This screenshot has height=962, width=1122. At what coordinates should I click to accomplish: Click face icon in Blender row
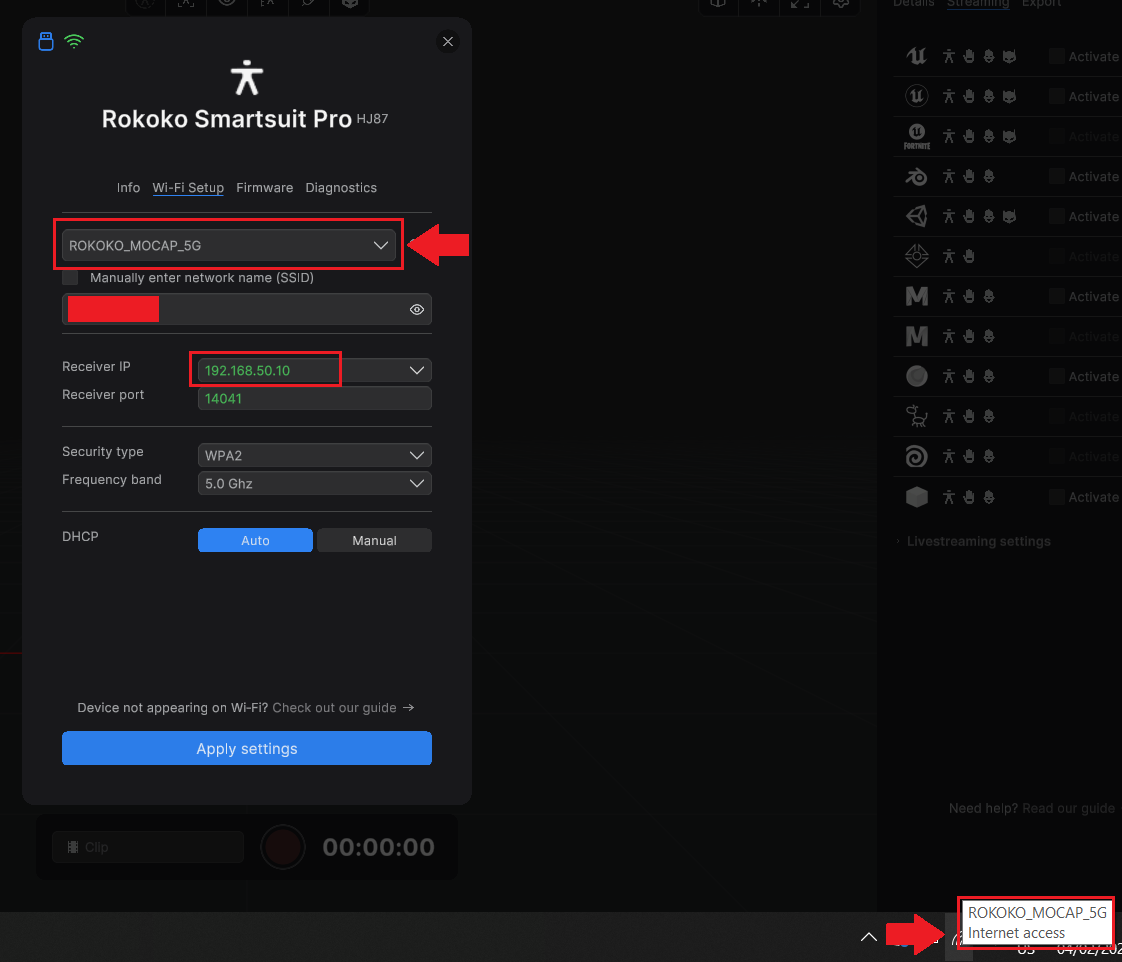click(x=989, y=176)
